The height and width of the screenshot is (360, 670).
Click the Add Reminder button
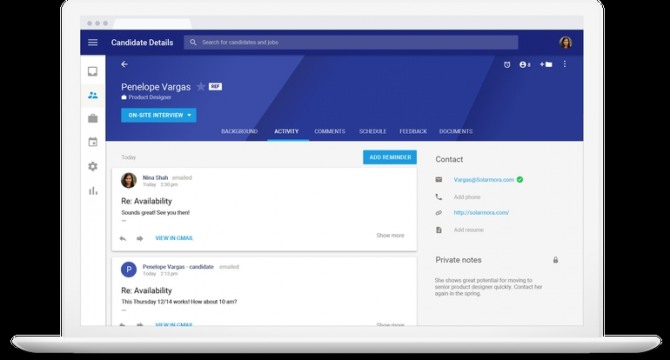(x=390, y=157)
